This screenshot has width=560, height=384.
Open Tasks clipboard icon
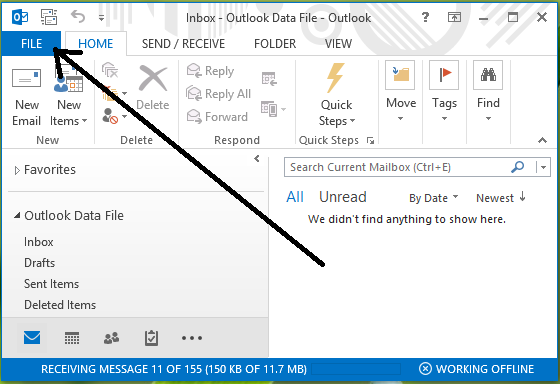point(151,338)
